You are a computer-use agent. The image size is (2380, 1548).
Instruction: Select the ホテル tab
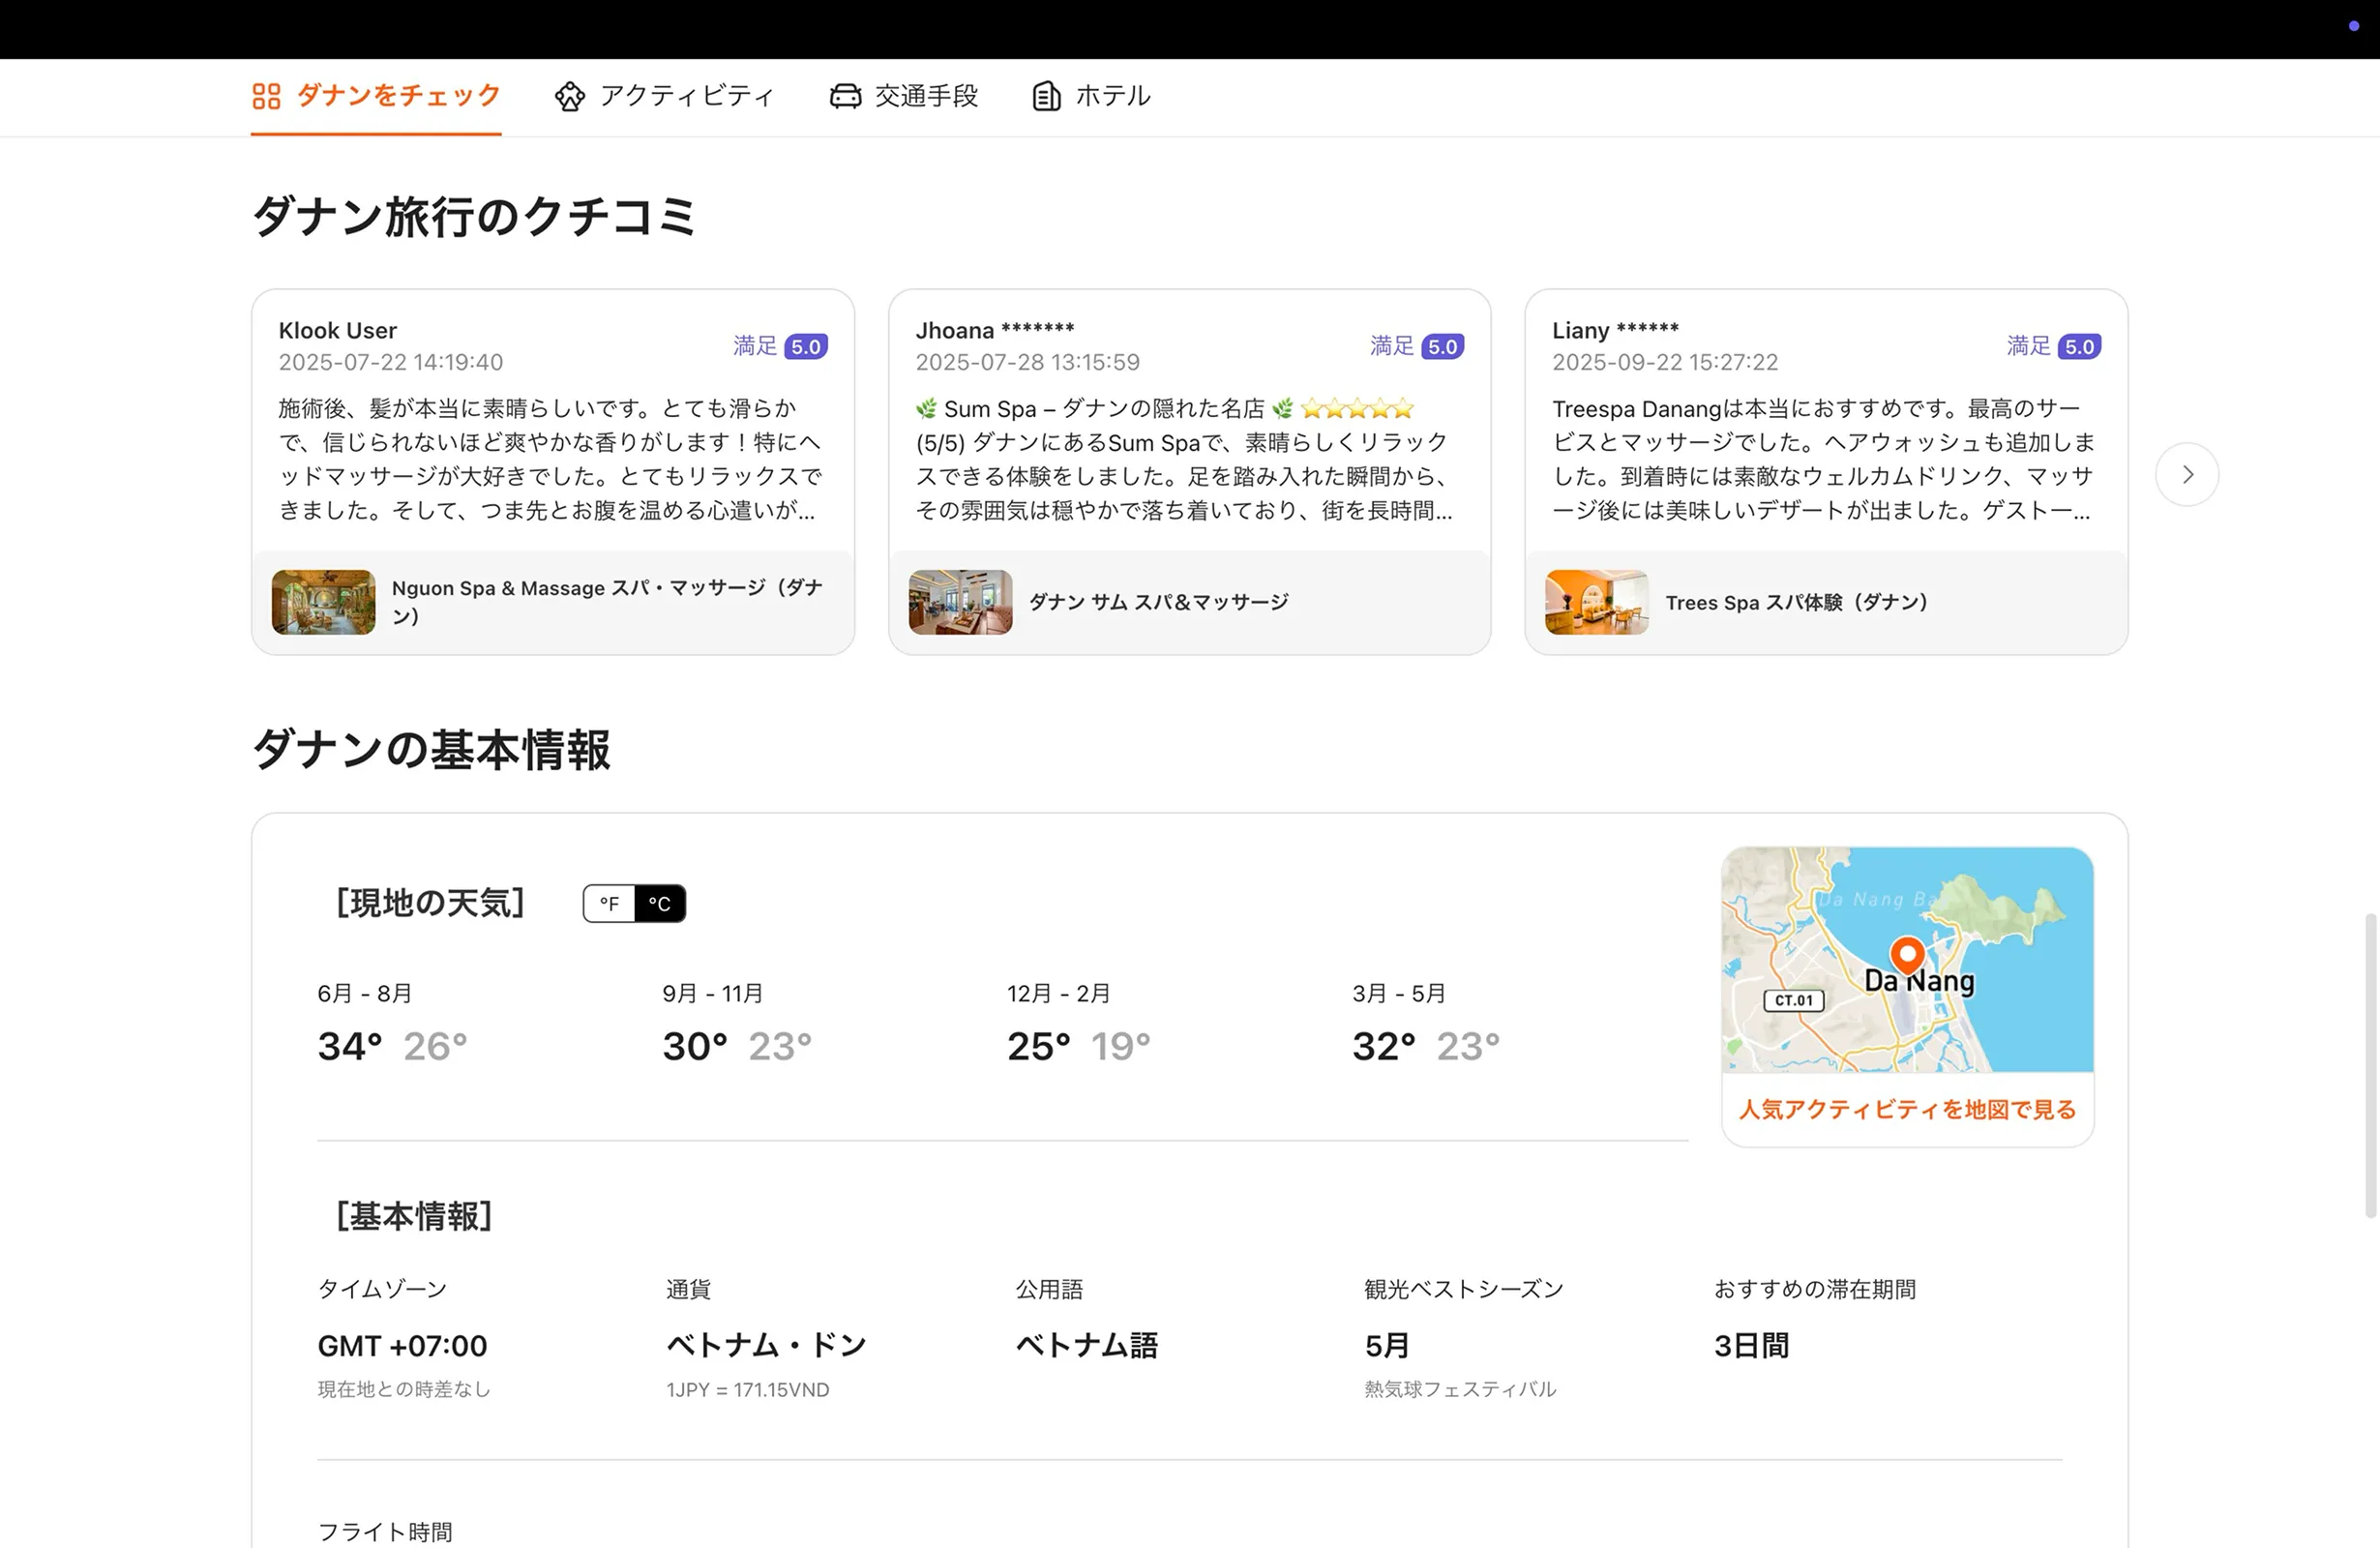tap(1091, 96)
